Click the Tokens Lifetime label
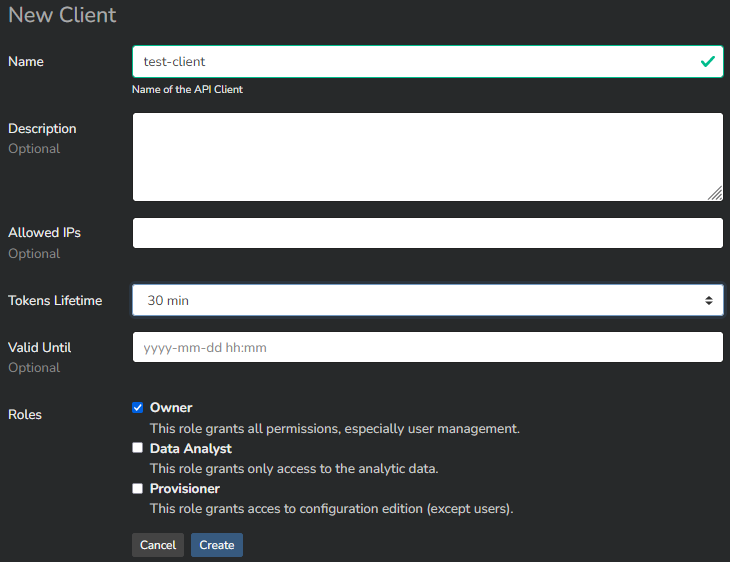Viewport: 730px width, 562px height. click(x=55, y=300)
